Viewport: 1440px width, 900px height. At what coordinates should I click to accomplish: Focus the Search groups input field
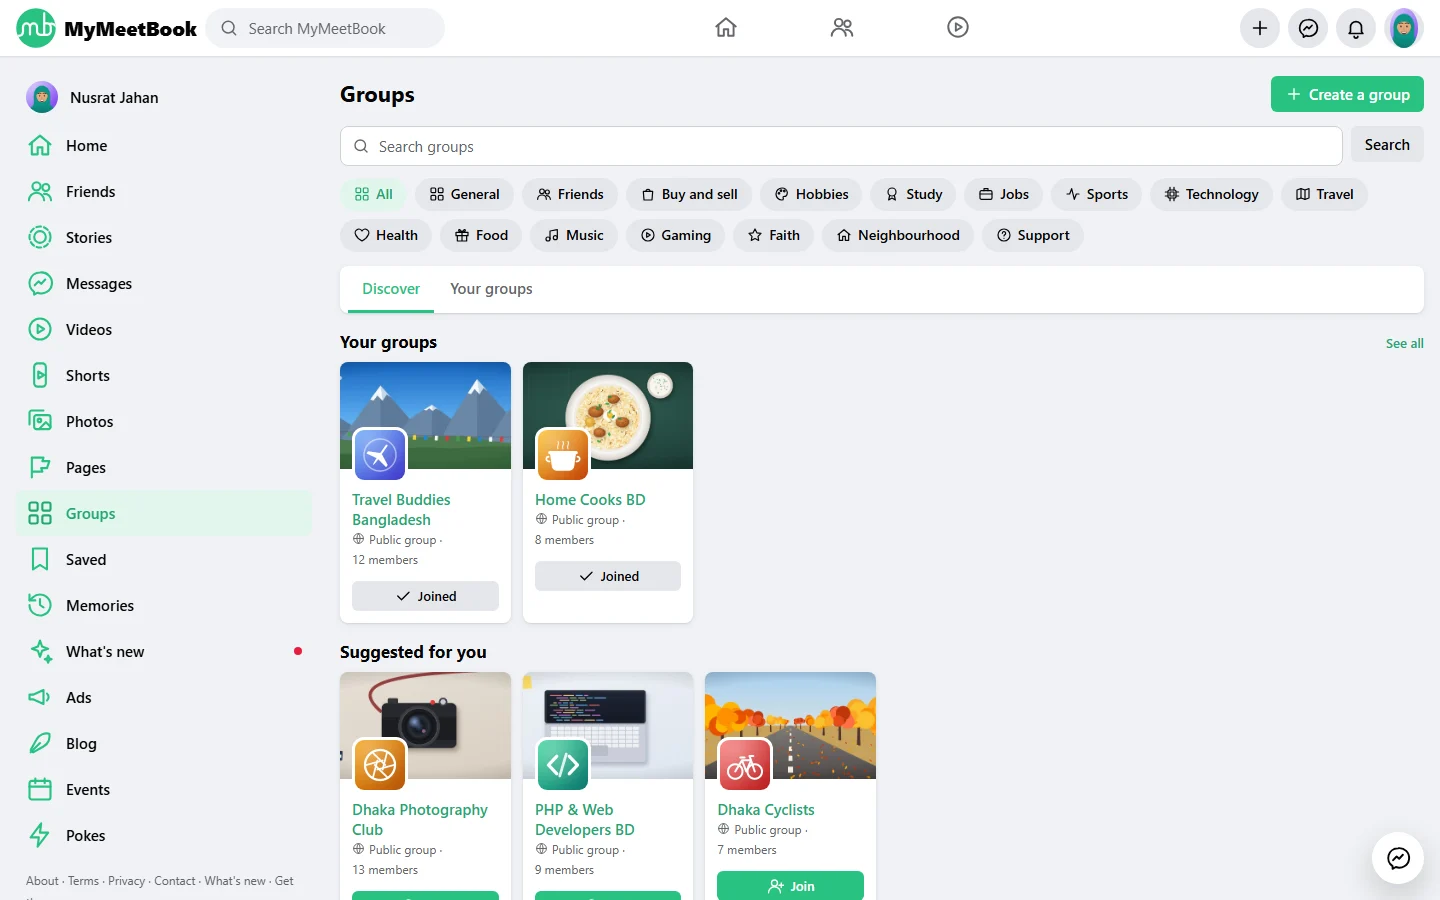point(841,146)
